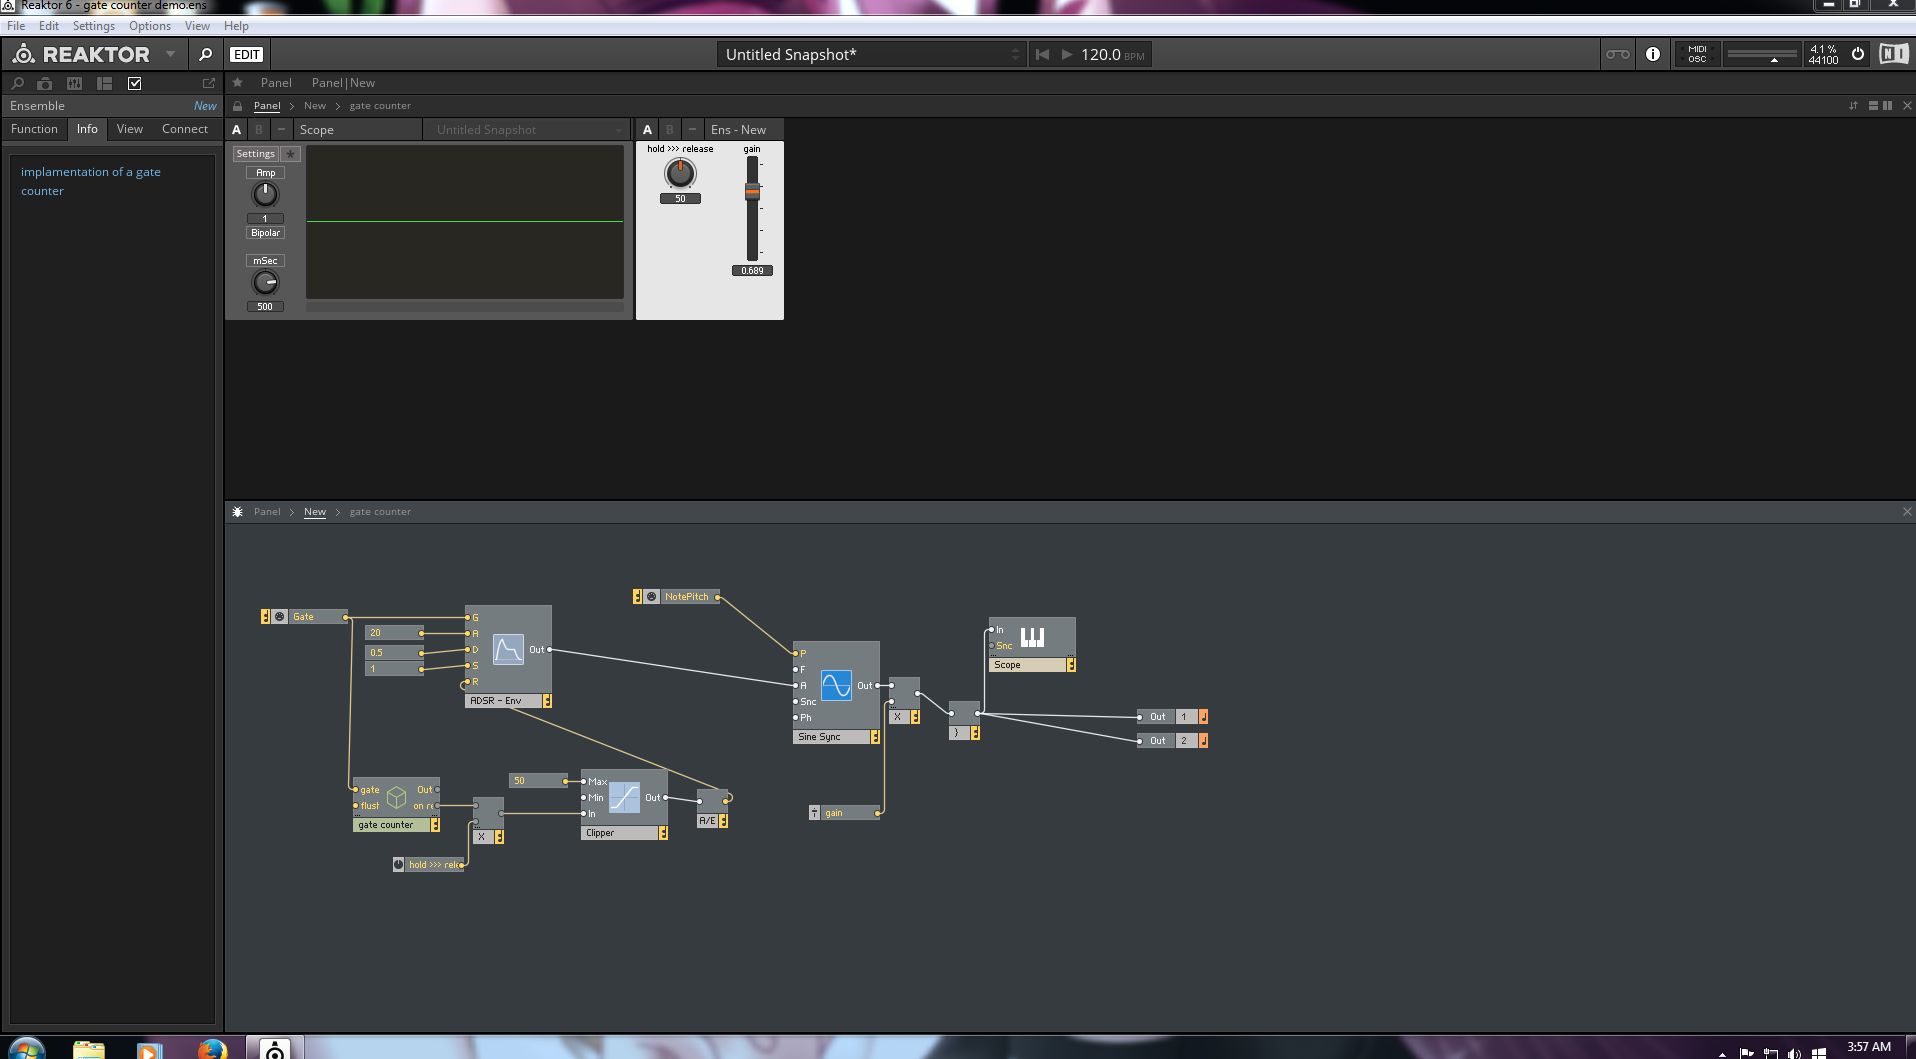Toggle the info hints icon
1916x1059 pixels.
coord(1652,55)
